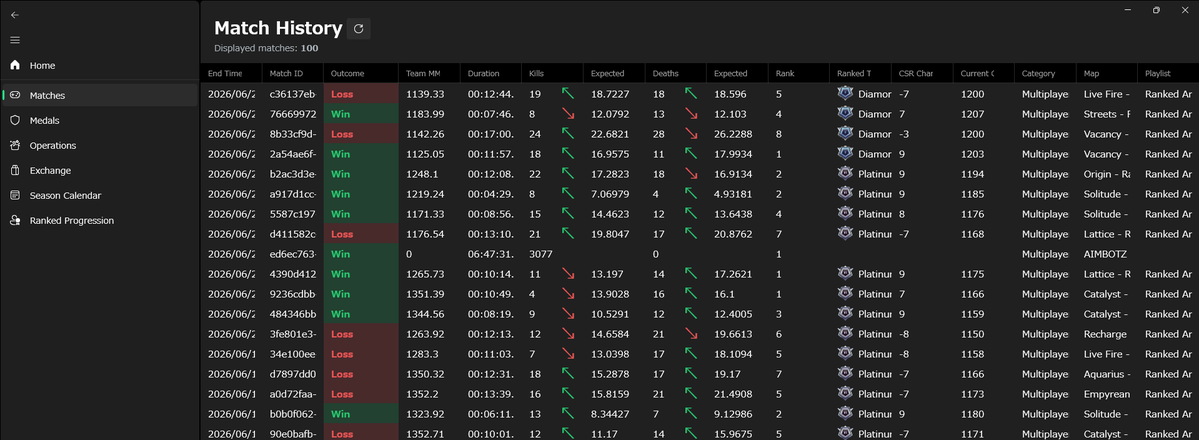Image resolution: width=1199 pixels, height=440 pixels.
Task: Sort by Duration column header
Action: pyautogui.click(x=491, y=73)
